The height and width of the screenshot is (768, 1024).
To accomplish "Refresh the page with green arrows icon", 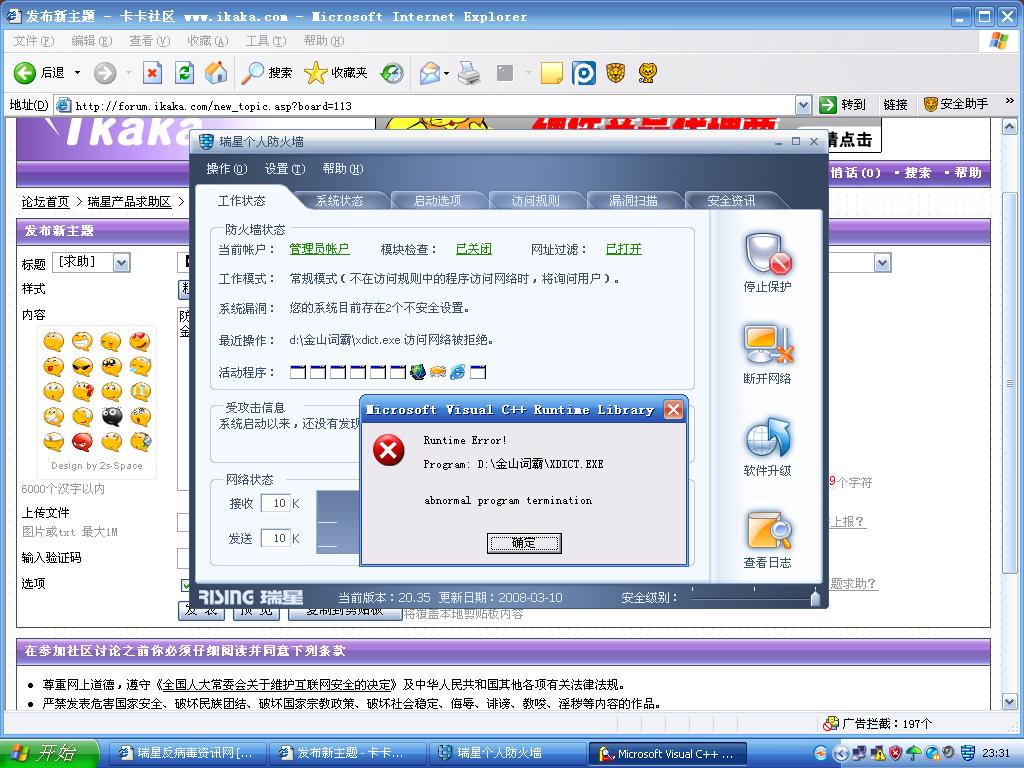I will [185, 72].
